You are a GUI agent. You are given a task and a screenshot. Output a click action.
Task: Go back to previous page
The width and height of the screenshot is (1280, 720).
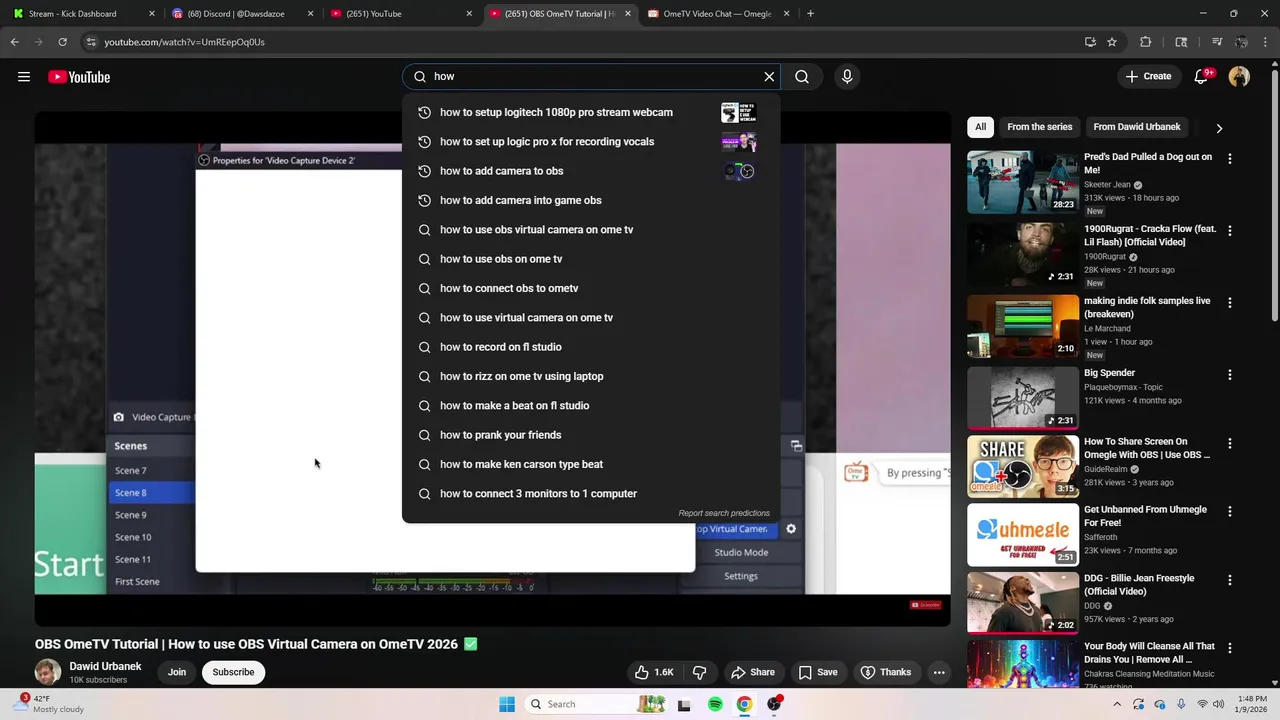pyautogui.click(x=14, y=42)
